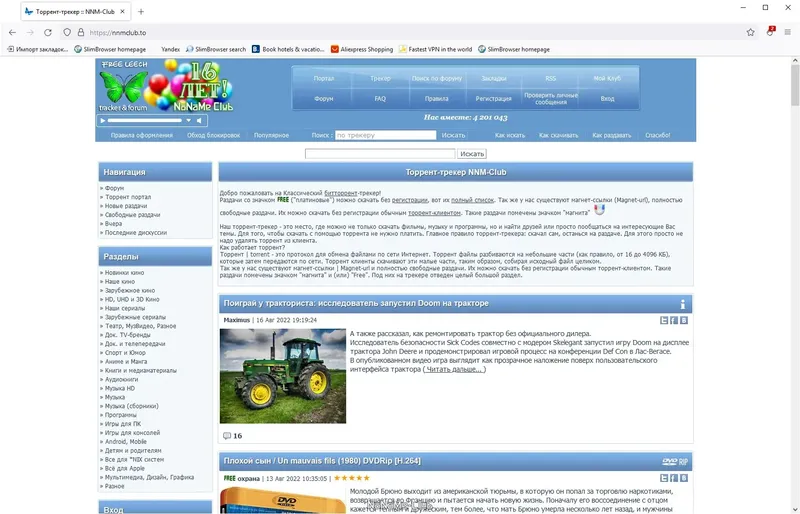The height and width of the screenshot is (514, 800).
Task: Open Проверить личные сообщения
Action: (551, 99)
